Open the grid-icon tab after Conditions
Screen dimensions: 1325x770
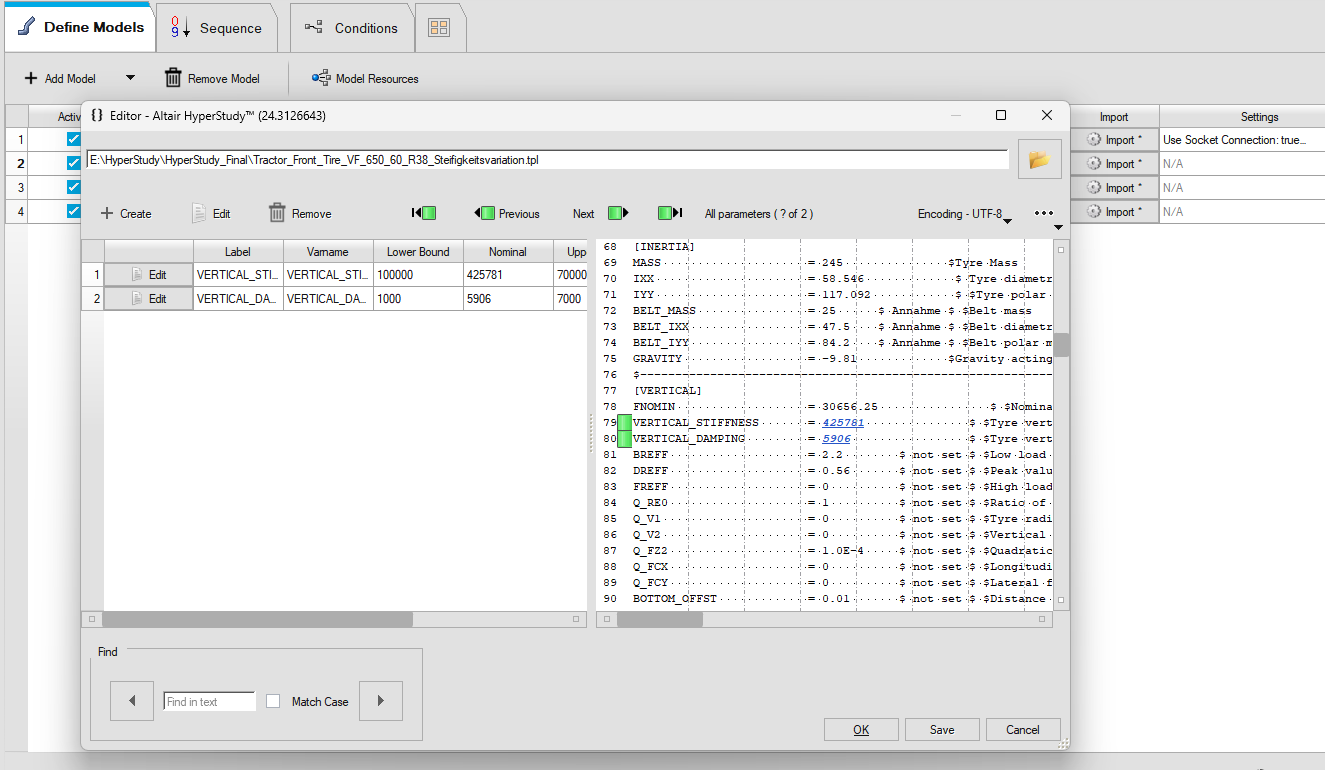pos(439,28)
